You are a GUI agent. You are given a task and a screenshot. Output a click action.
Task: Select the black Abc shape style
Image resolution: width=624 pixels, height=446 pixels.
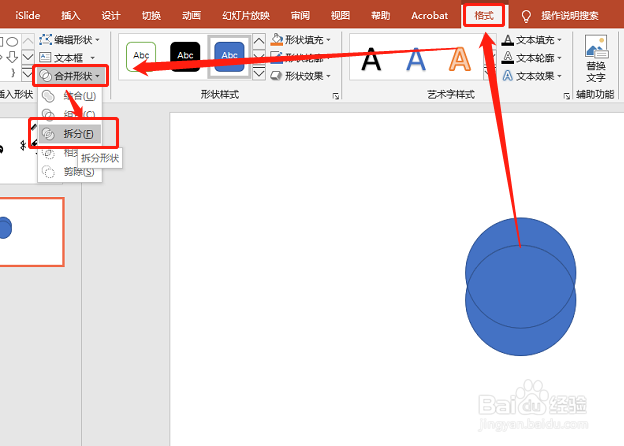coord(185,56)
